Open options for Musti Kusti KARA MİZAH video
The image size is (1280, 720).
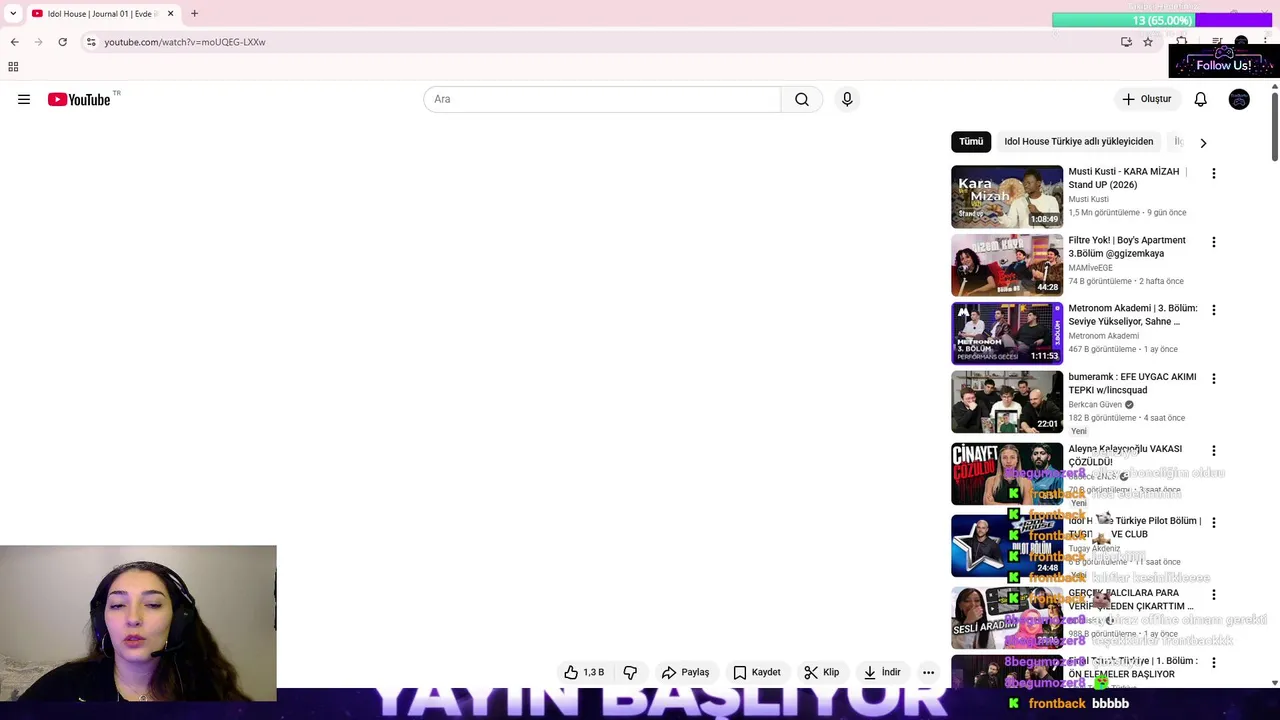point(1214,173)
